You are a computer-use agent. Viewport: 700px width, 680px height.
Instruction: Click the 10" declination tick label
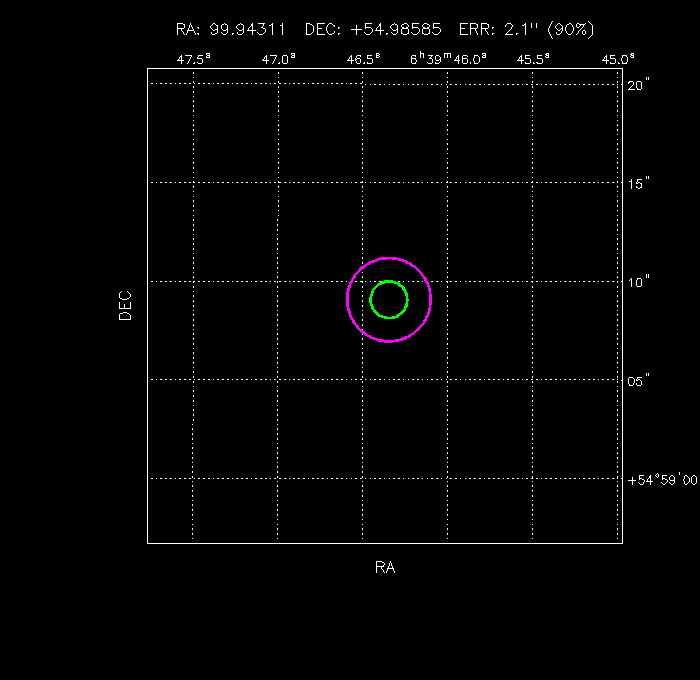(638, 282)
